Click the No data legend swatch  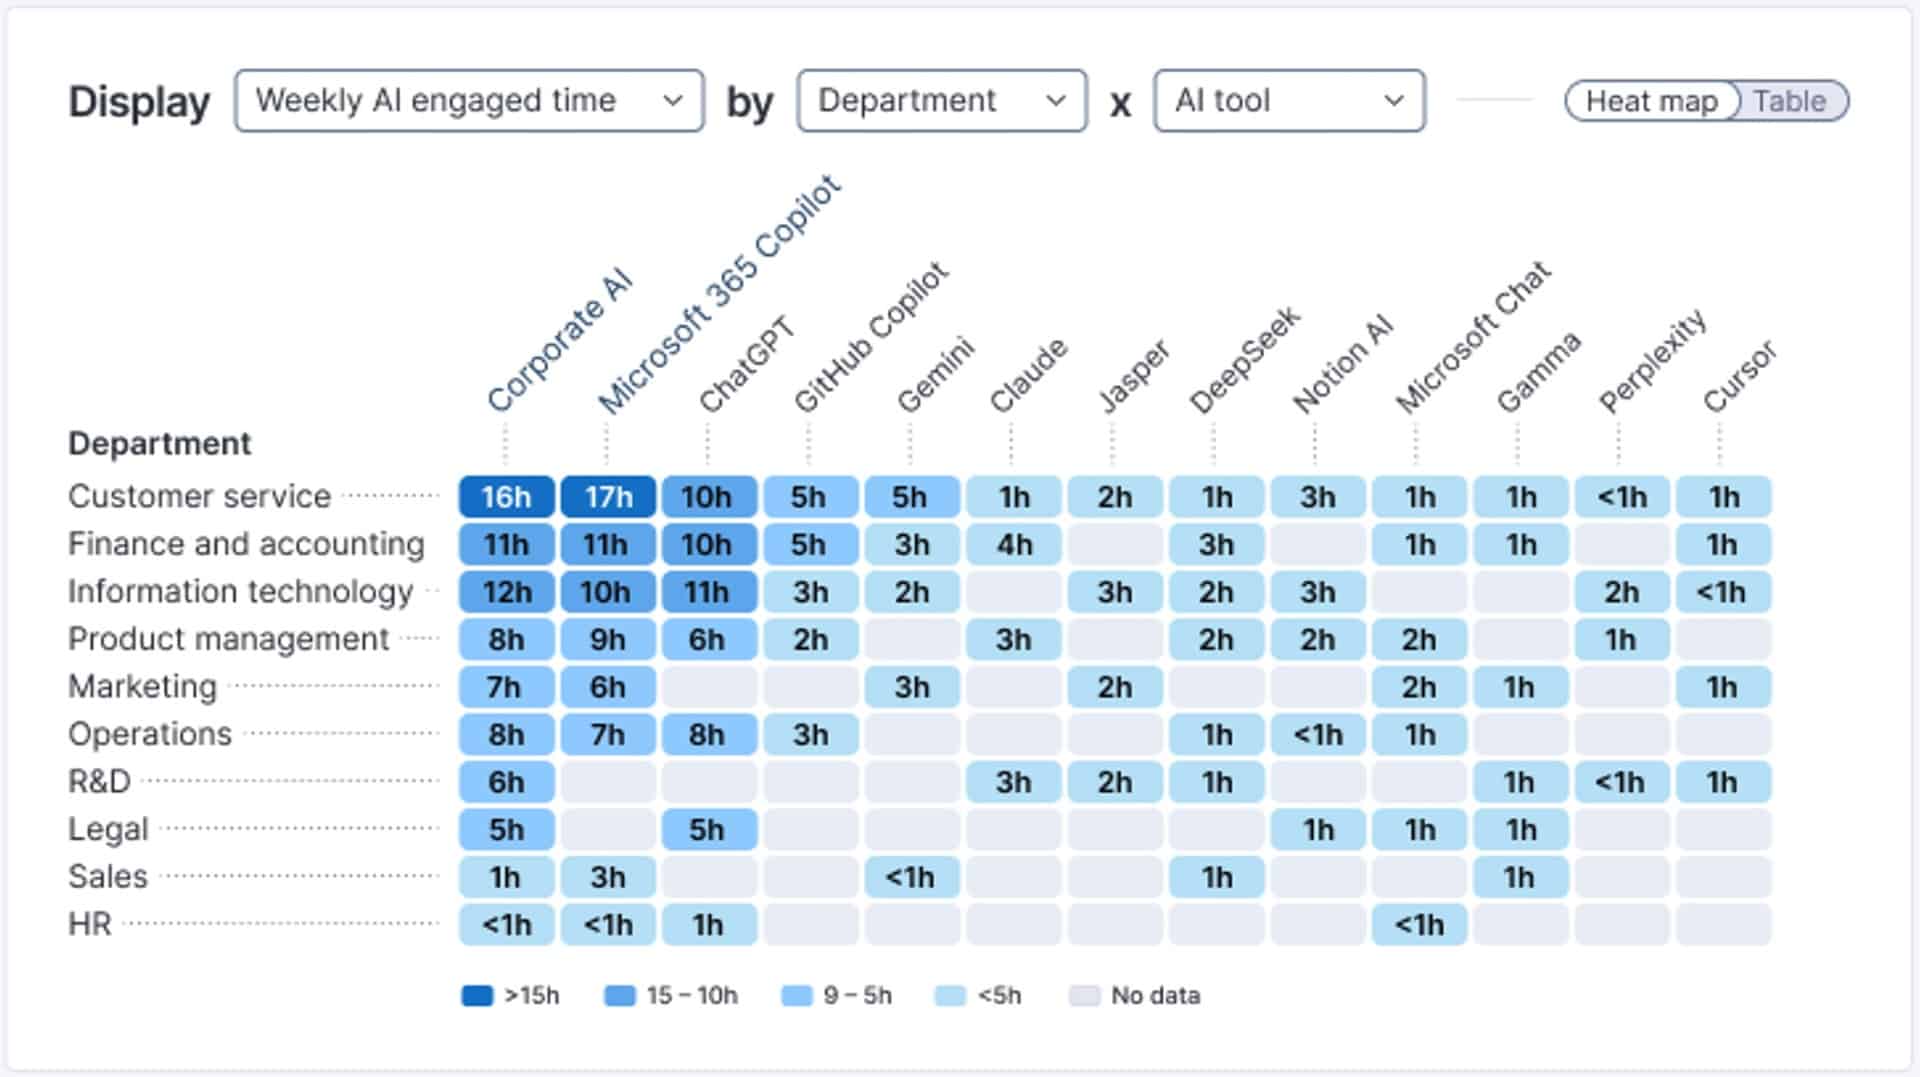coord(1087,995)
